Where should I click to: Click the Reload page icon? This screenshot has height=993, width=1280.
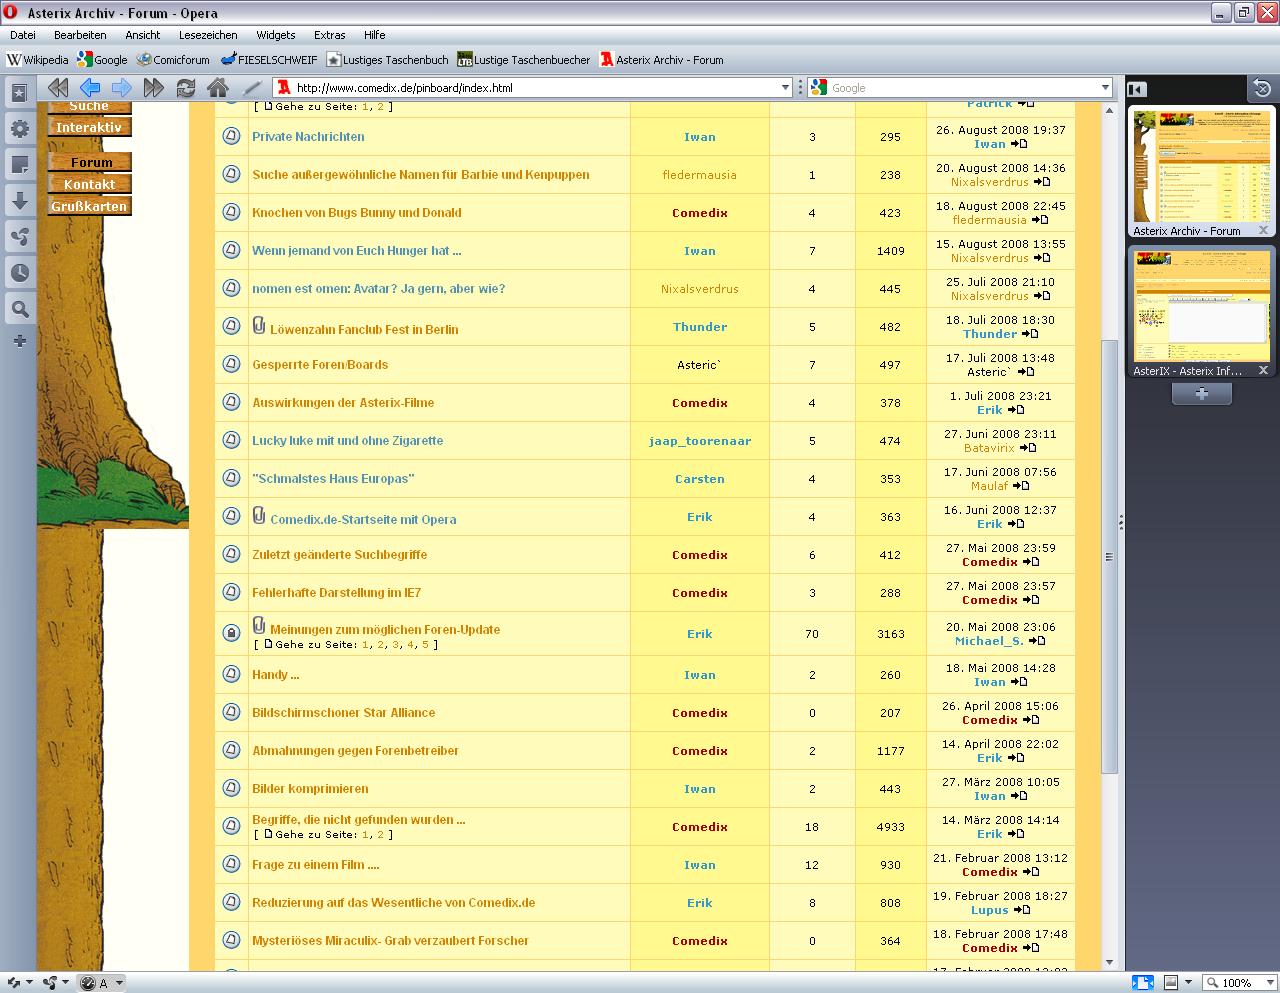[186, 88]
